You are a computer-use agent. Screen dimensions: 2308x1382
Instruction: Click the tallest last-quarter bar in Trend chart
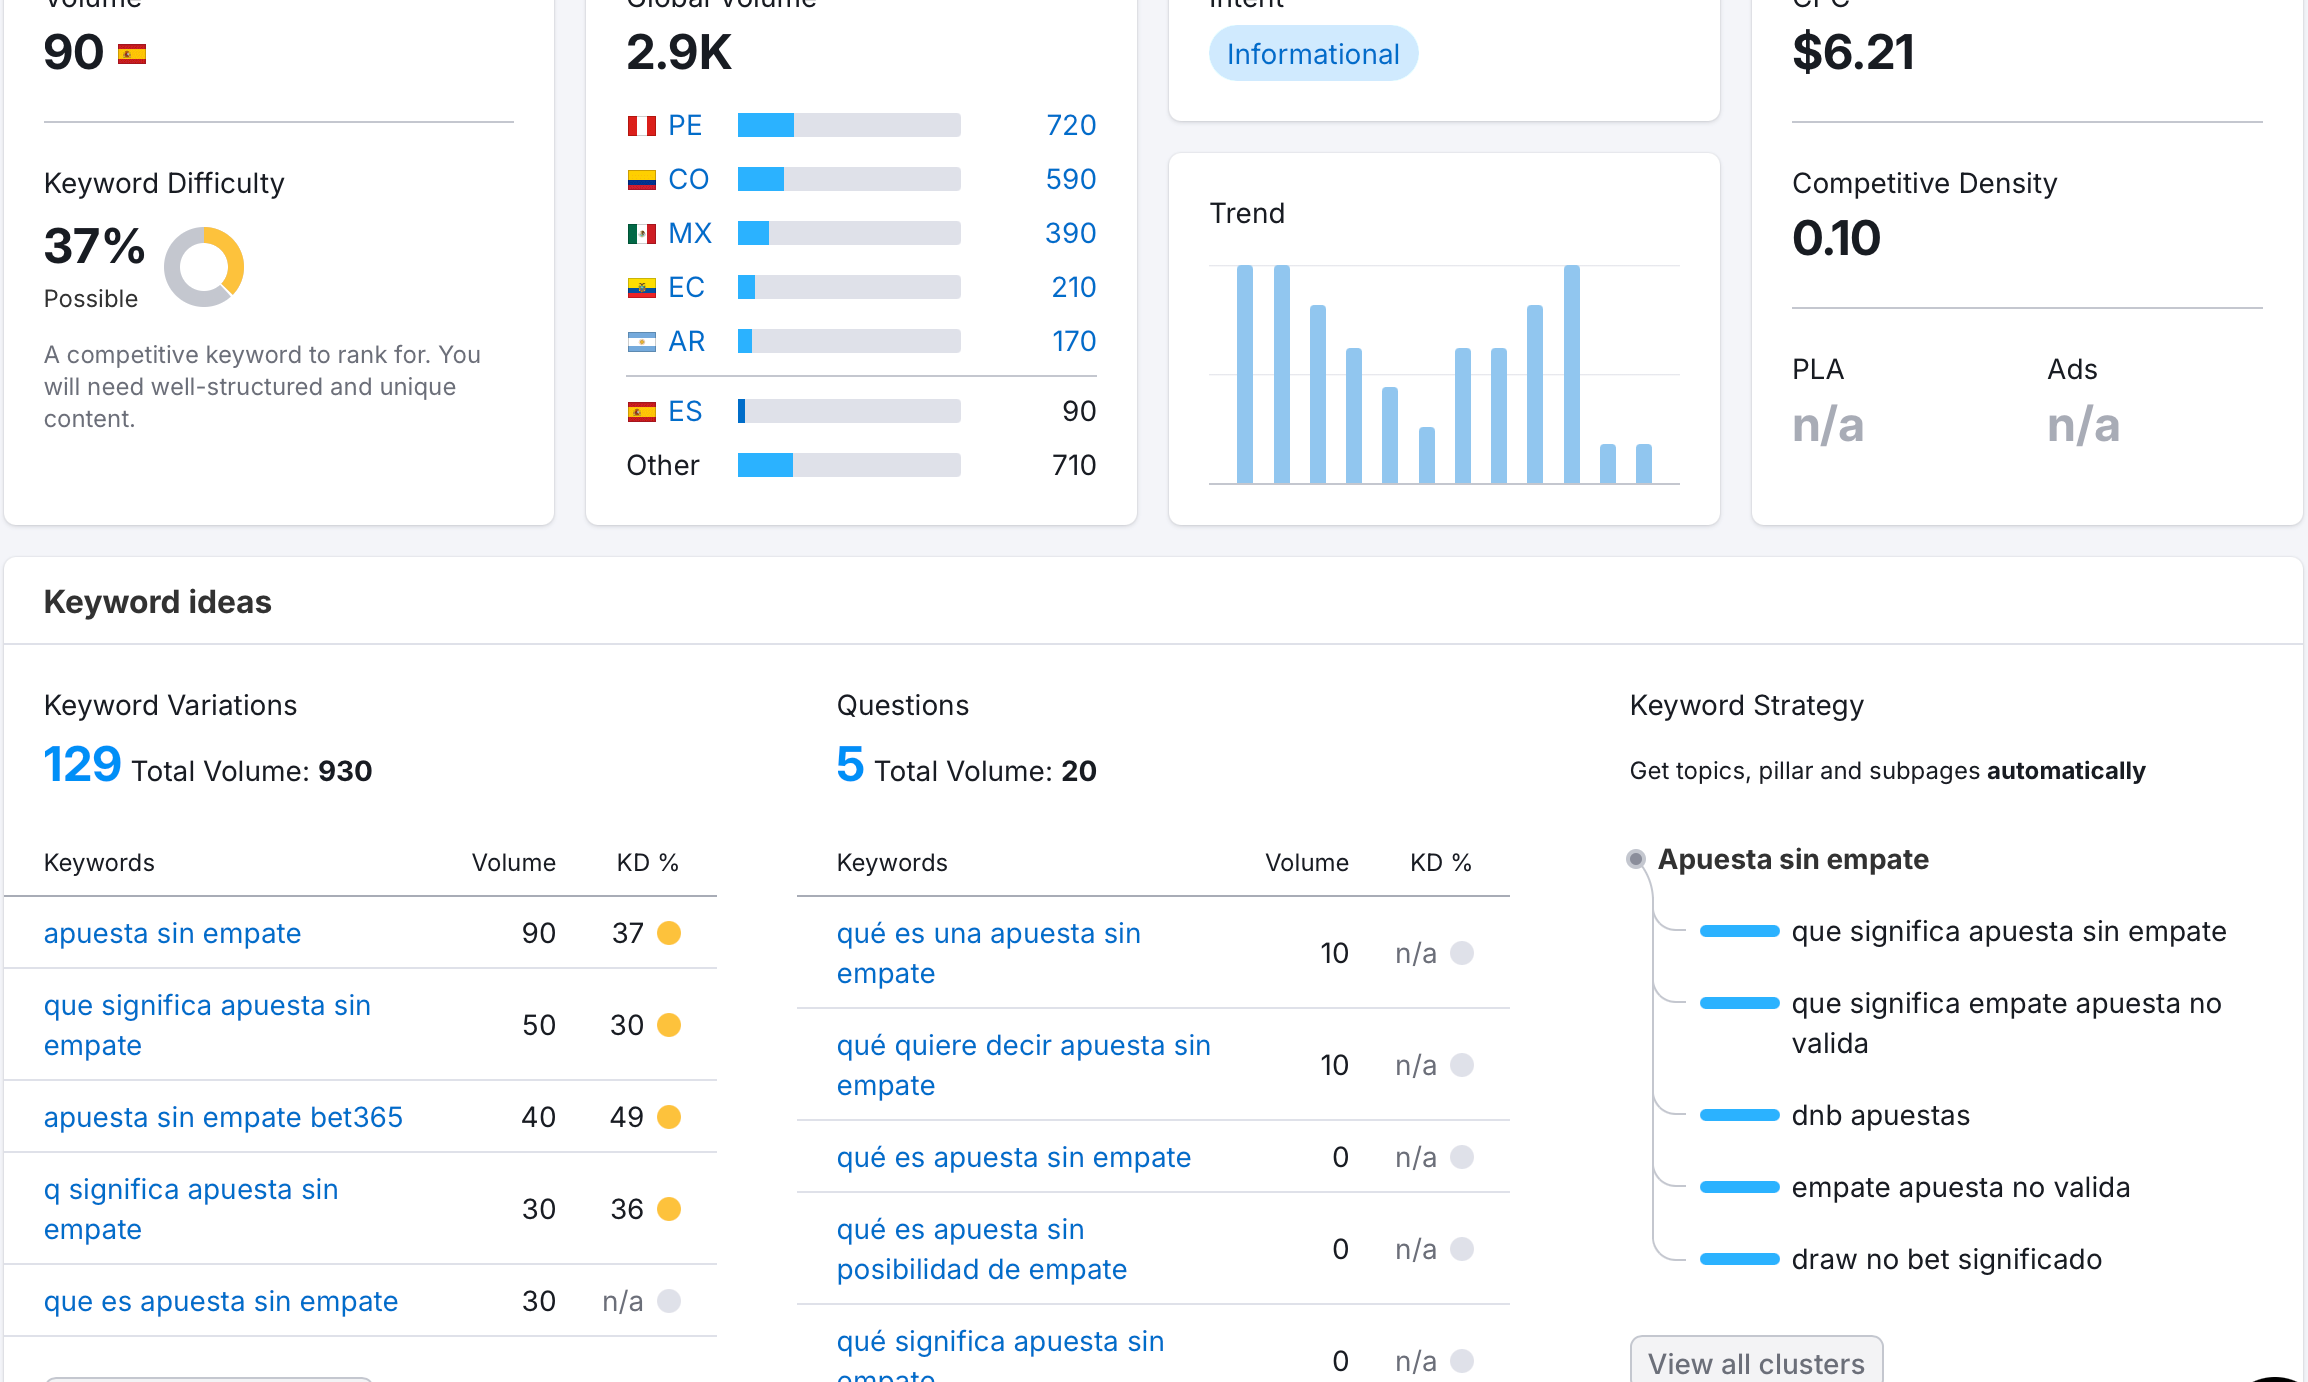pos(1571,375)
